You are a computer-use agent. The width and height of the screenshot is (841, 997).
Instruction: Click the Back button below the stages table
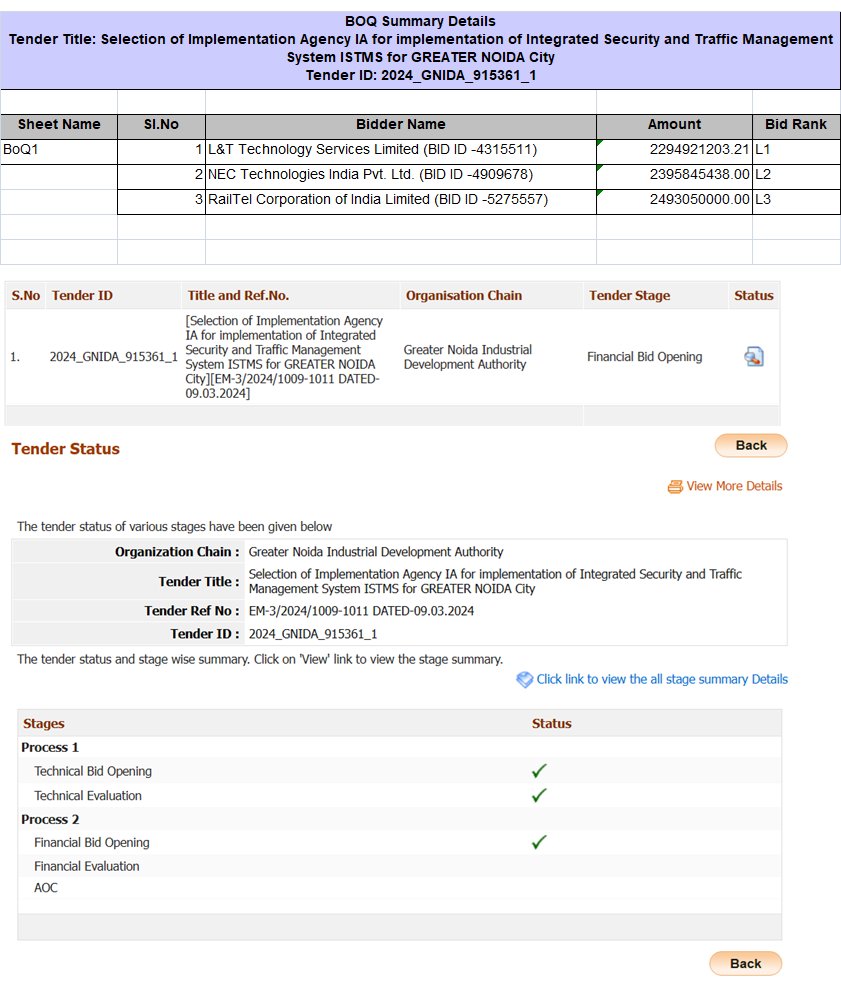pos(745,963)
